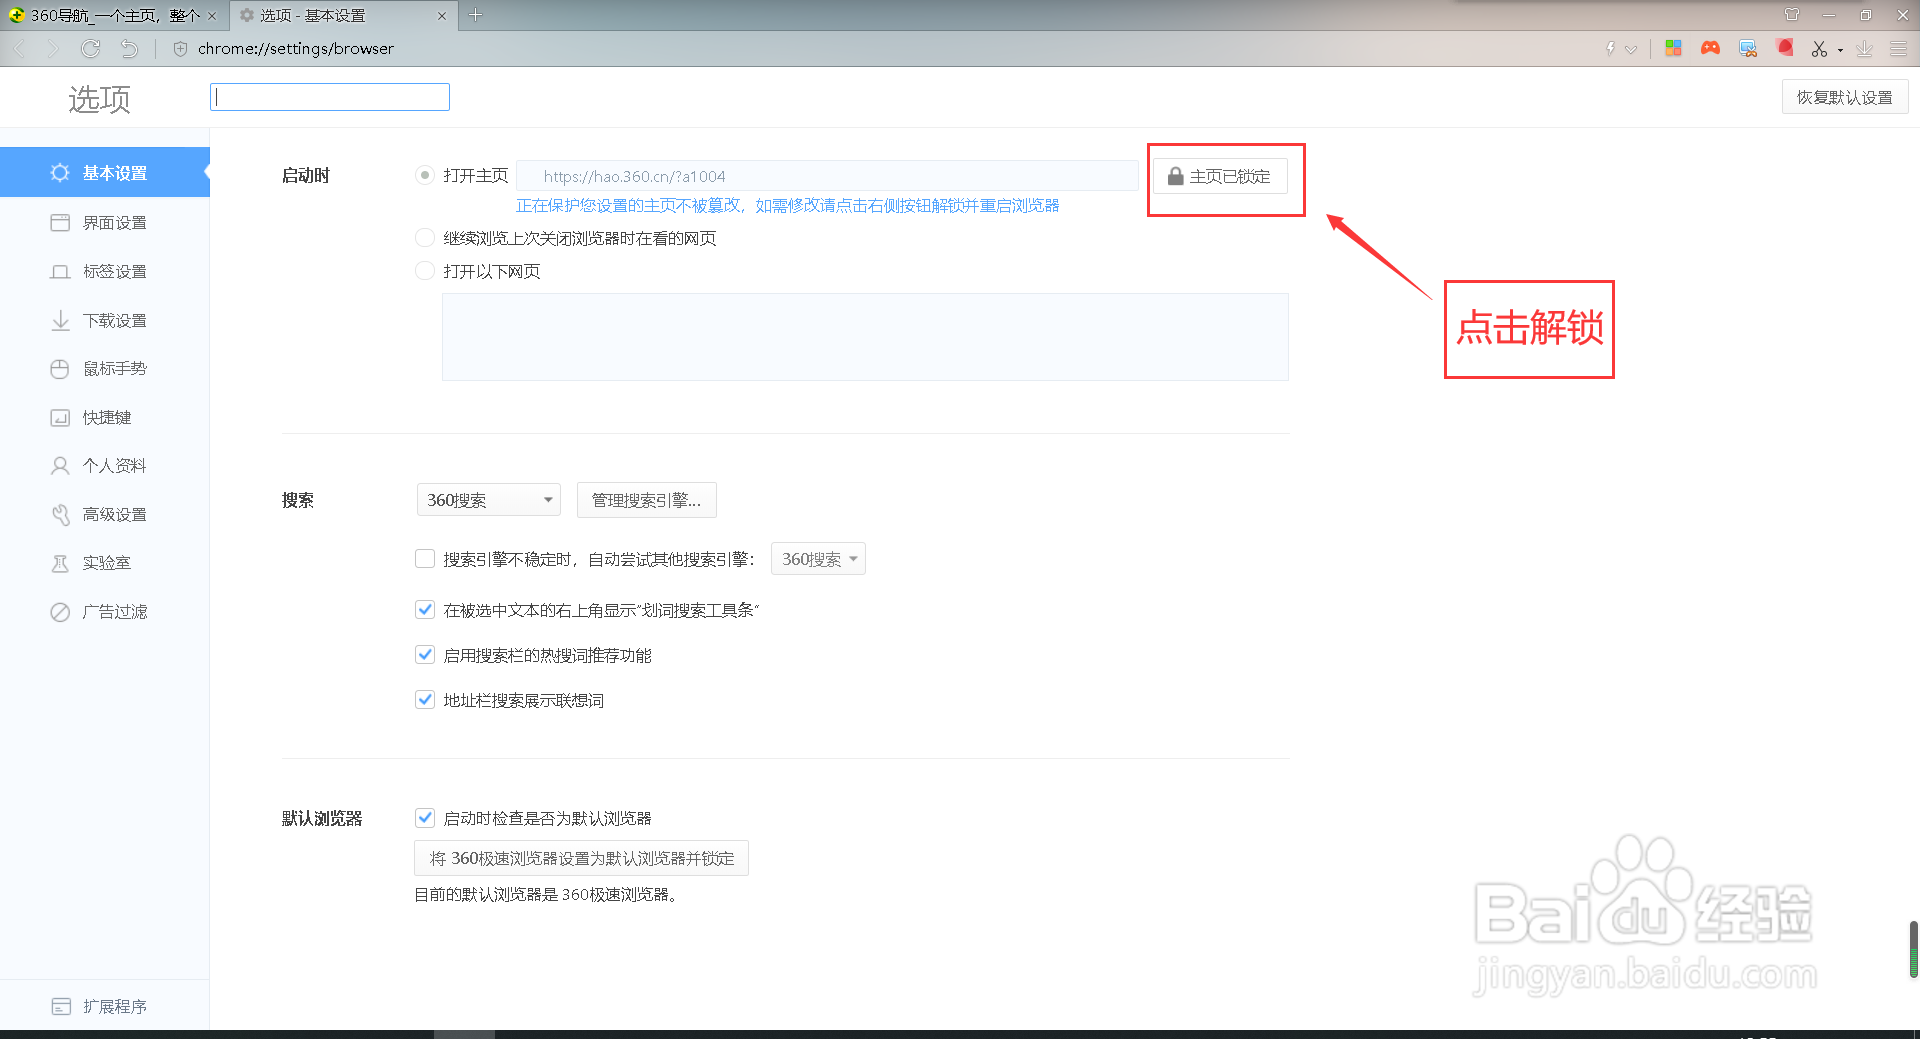
Task: Select 继续浏览上次关闭浏览器时在看的网页 radio
Action: [425, 238]
